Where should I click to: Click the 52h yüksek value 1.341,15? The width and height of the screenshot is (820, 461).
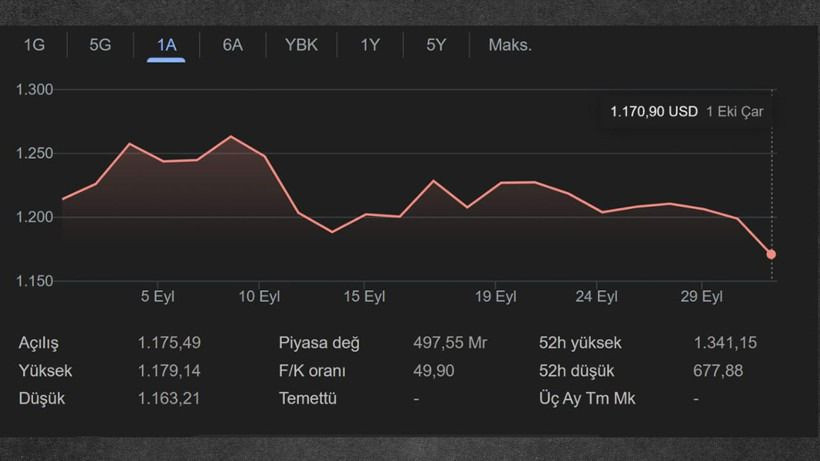725,343
